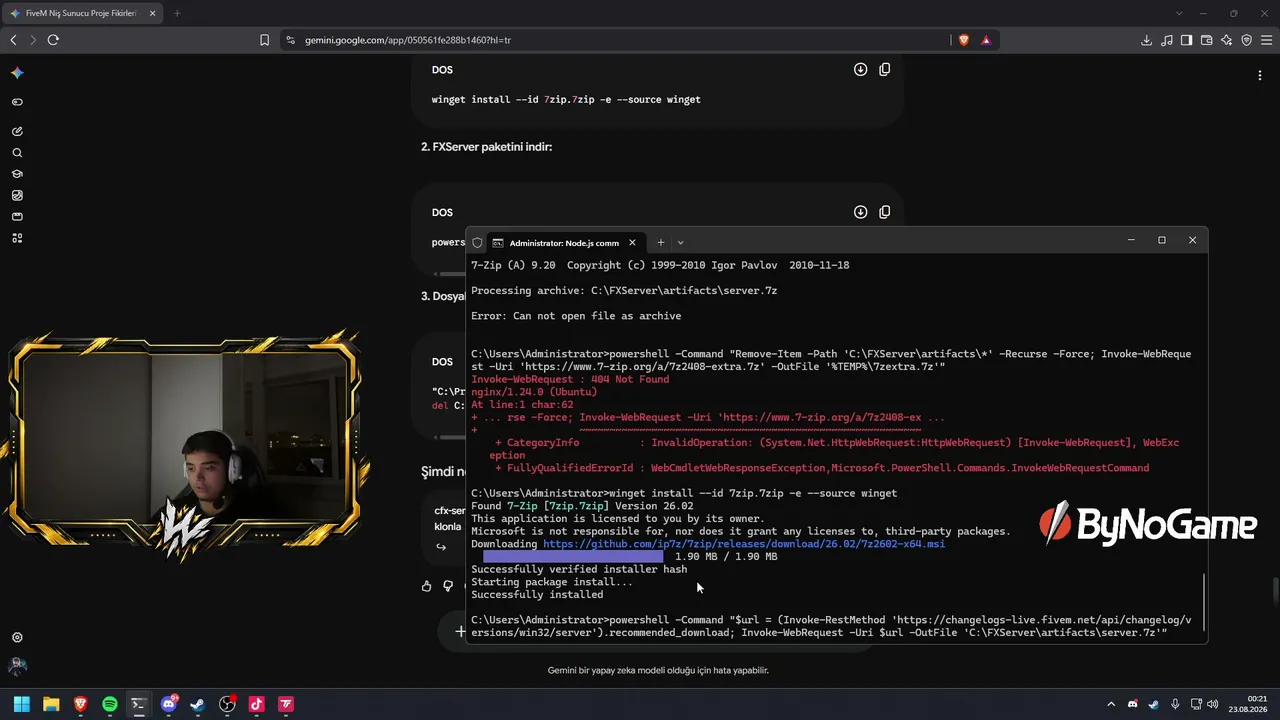
Task: Bookmark this page with the bookmark icon
Action: [264, 40]
